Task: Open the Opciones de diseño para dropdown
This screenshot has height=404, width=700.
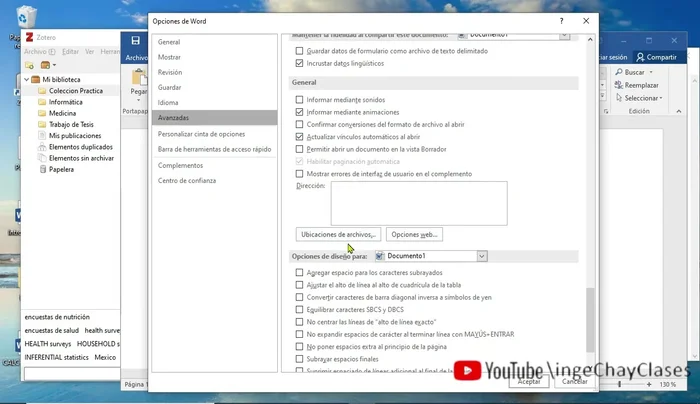Action: click(482, 256)
